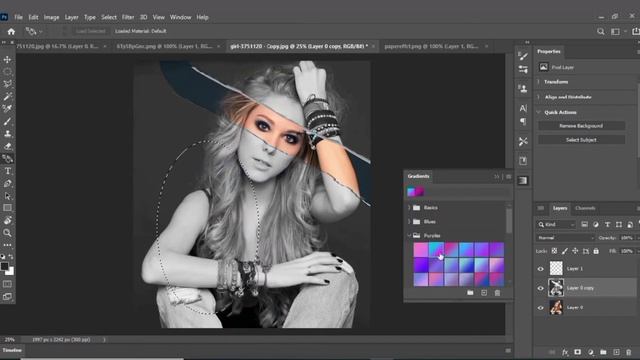
Task: Expand the Blues gradient folder
Action: pos(409,221)
